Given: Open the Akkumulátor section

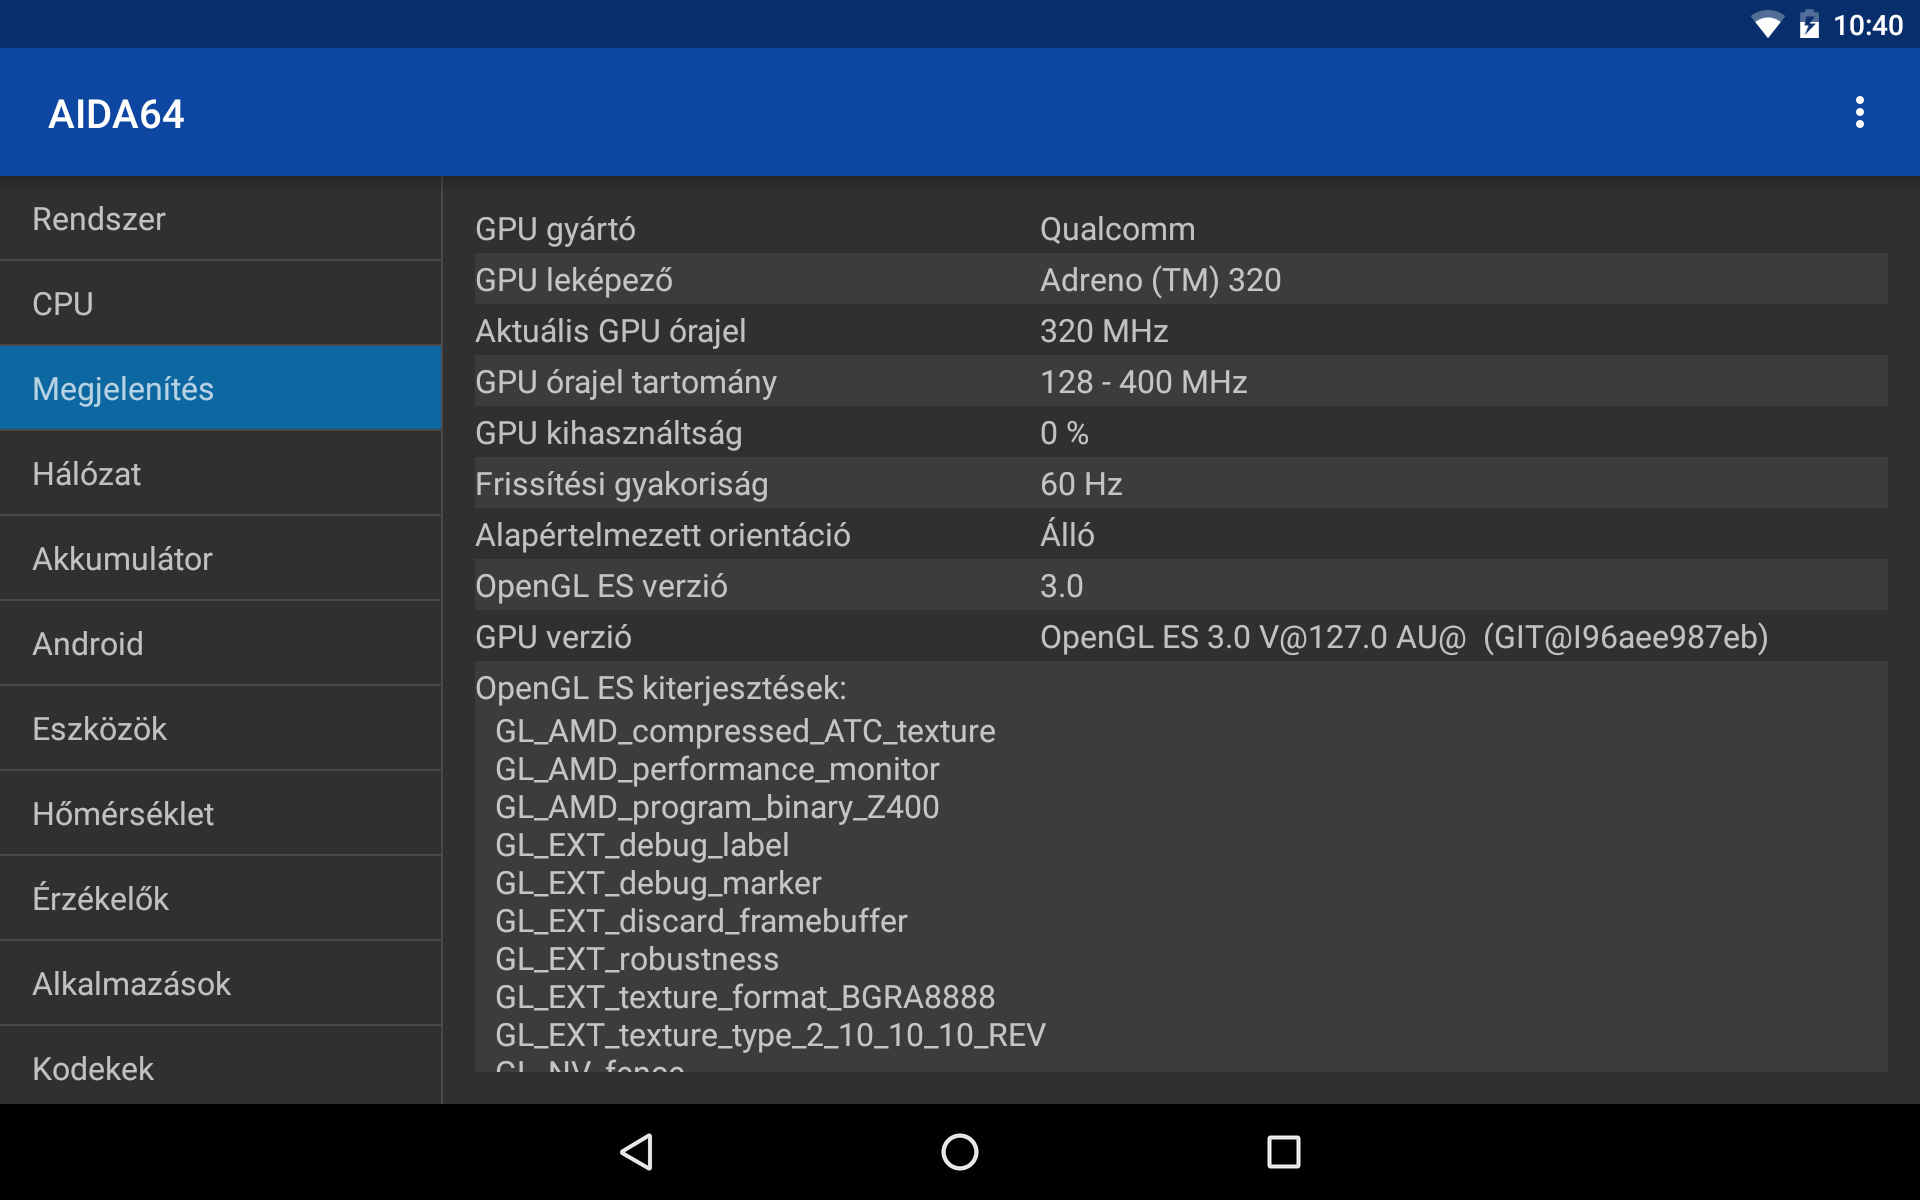Looking at the screenshot, I should click(221, 559).
